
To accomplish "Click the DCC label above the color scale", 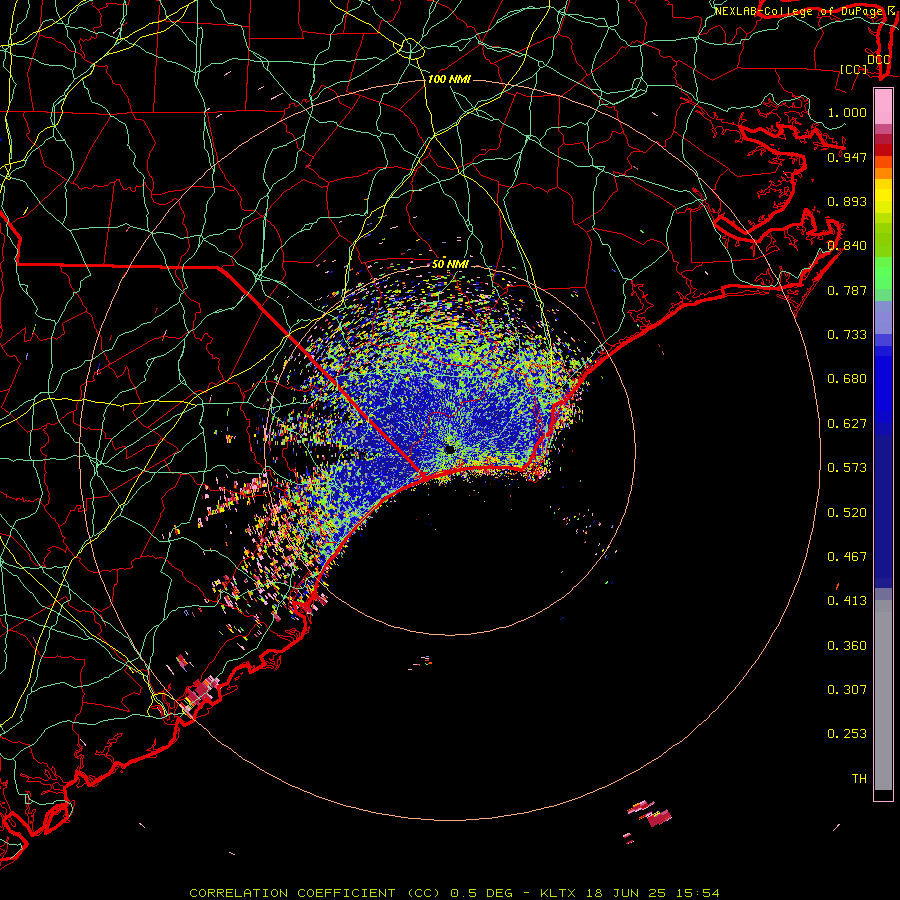I will pos(878,59).
